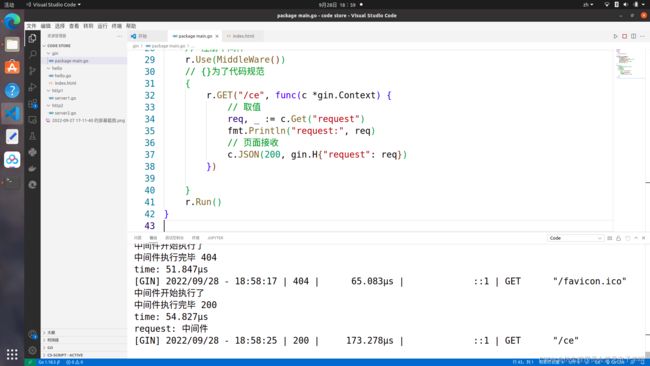
Task: Open server2.go in the file tree
Action: click(84, 113)
